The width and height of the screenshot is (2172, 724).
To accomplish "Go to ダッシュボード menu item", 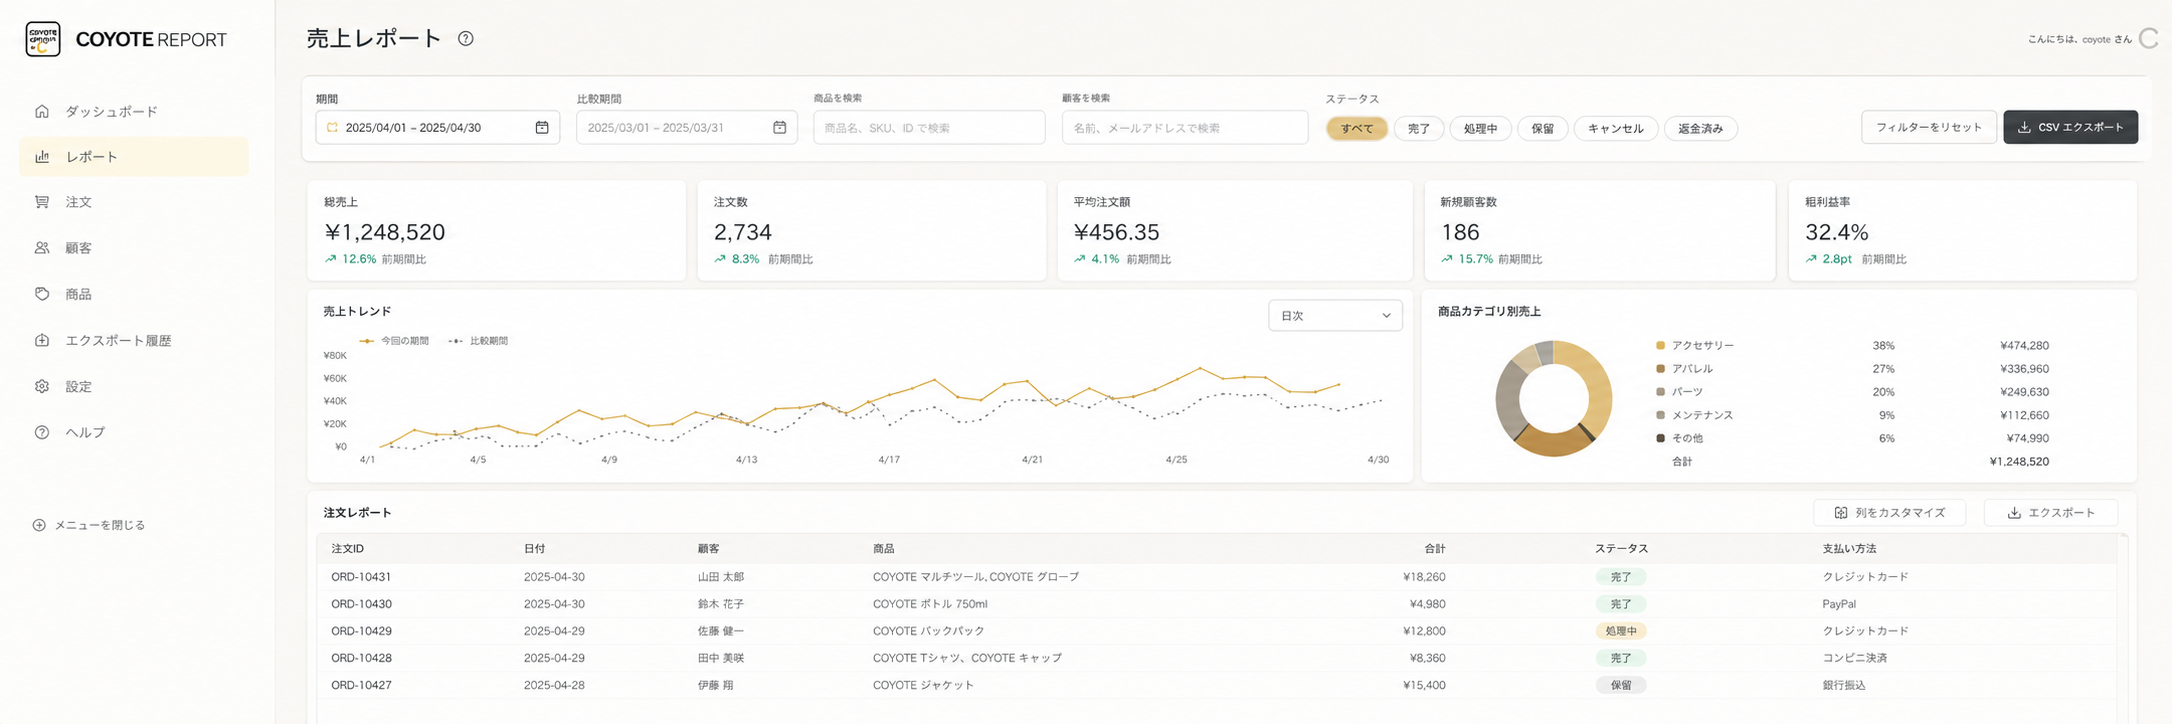I will 134,111.
